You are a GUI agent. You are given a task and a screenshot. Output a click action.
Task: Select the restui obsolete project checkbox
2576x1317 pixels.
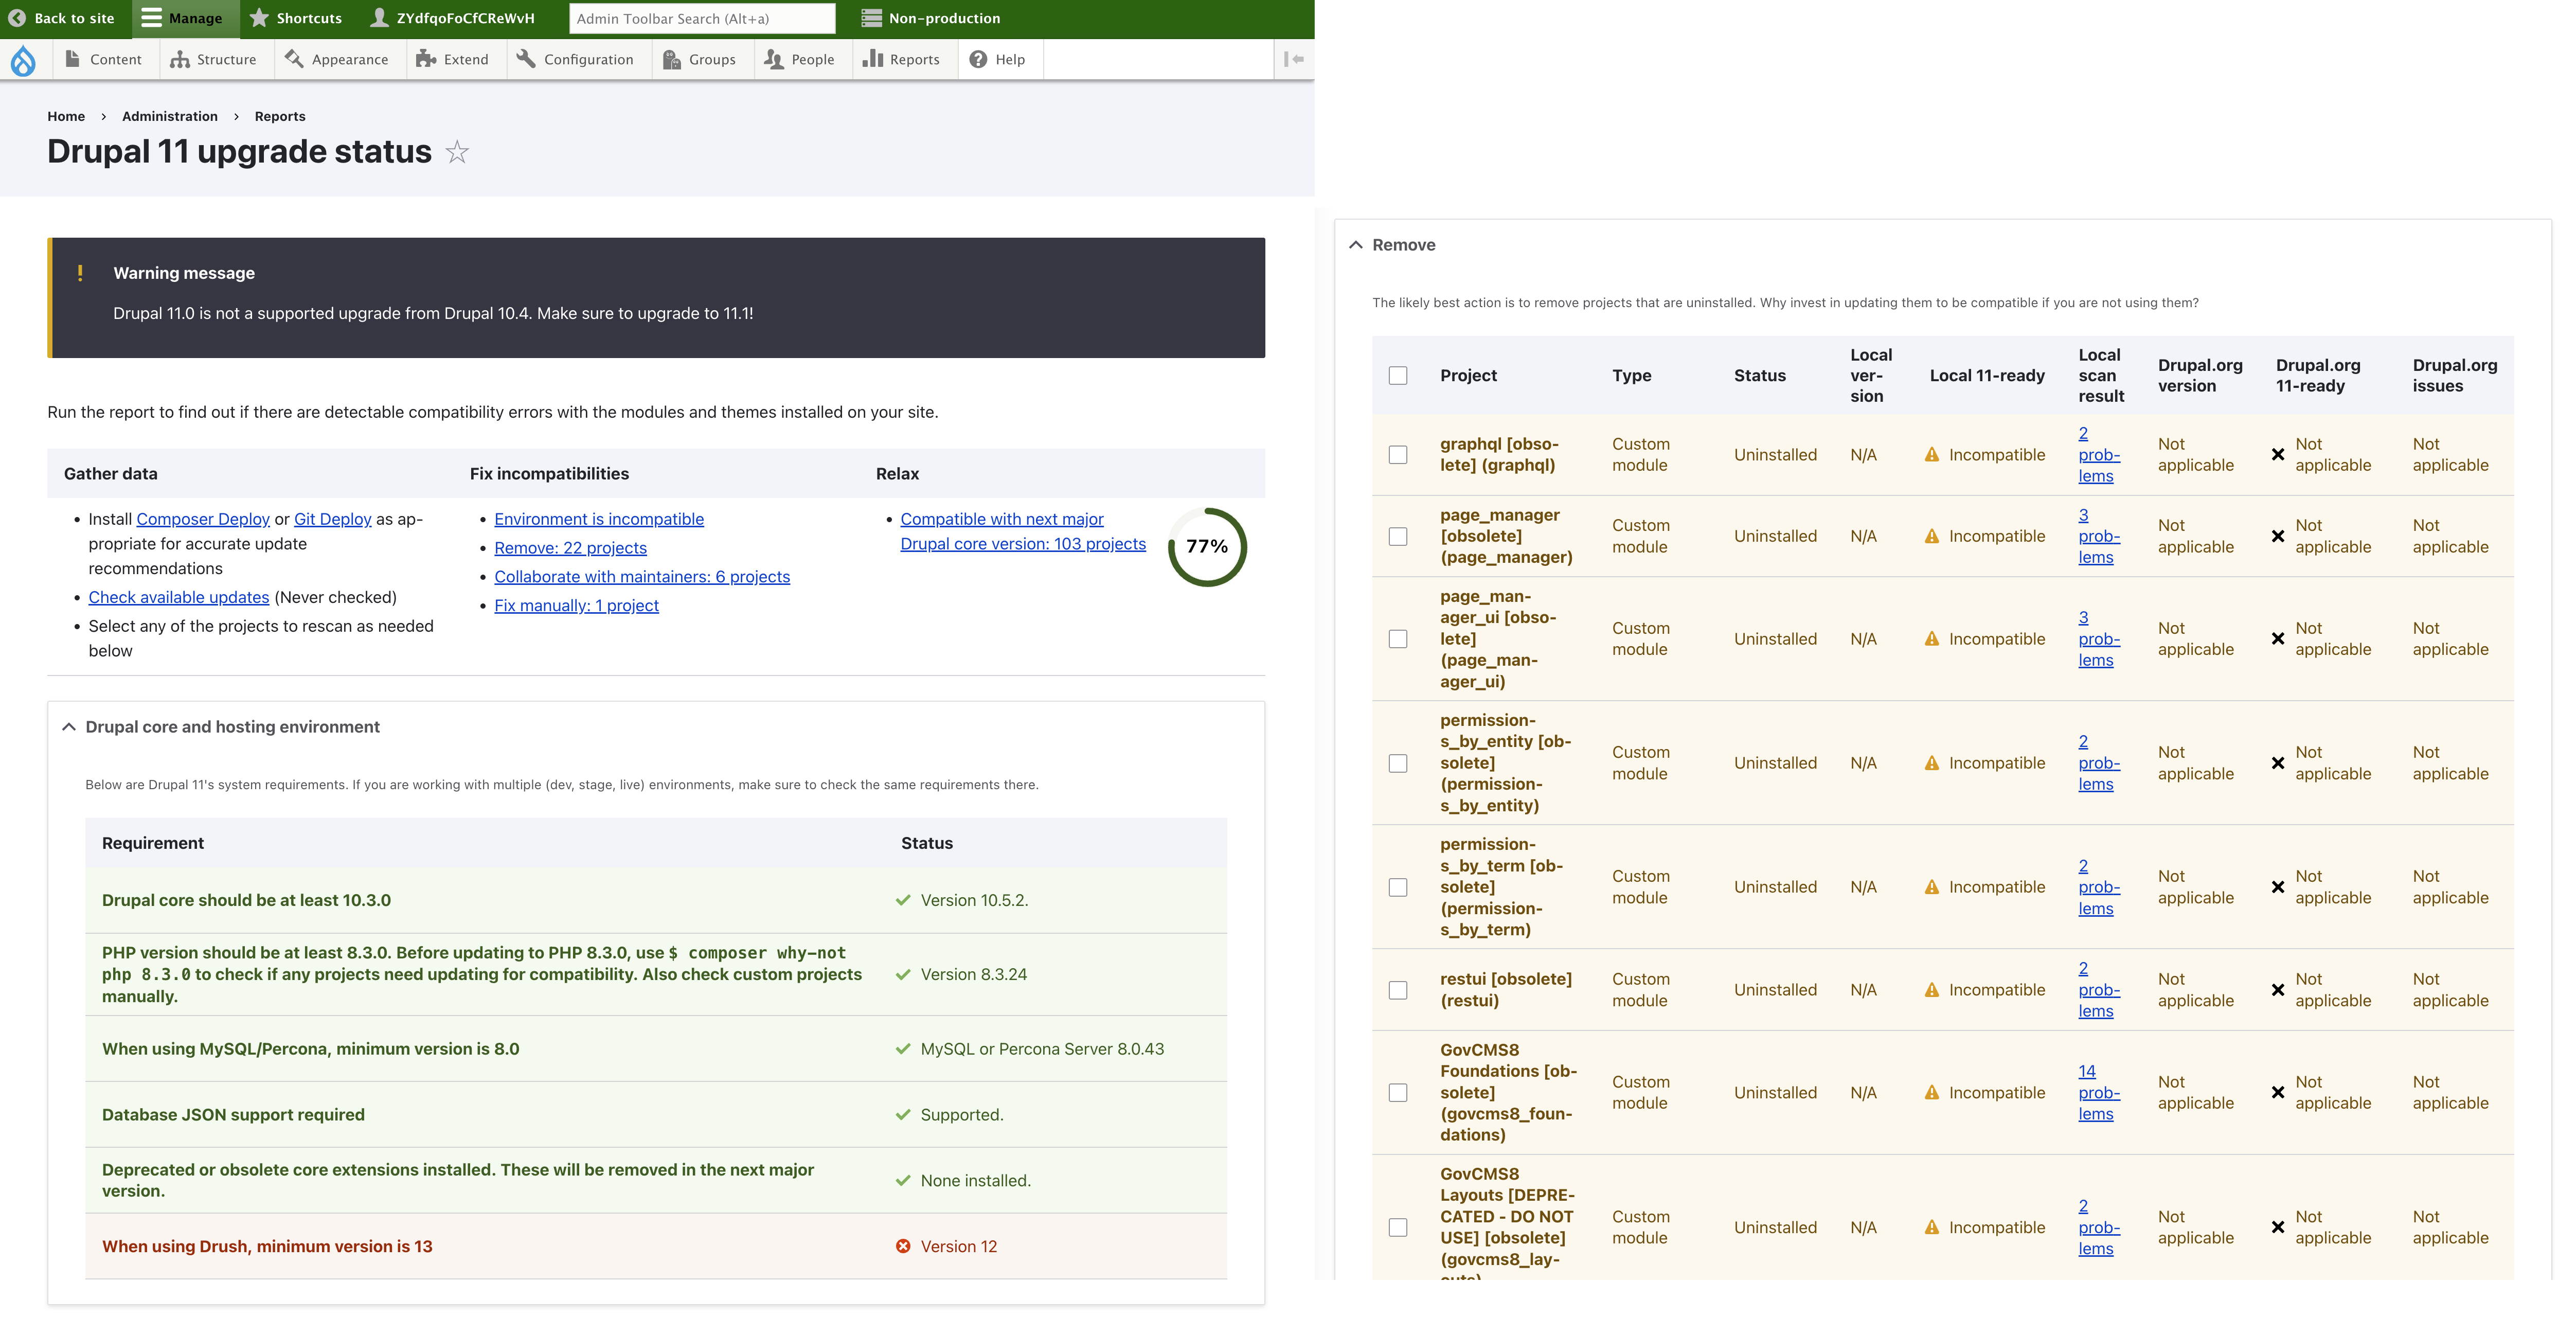(x=1398, y=990)
